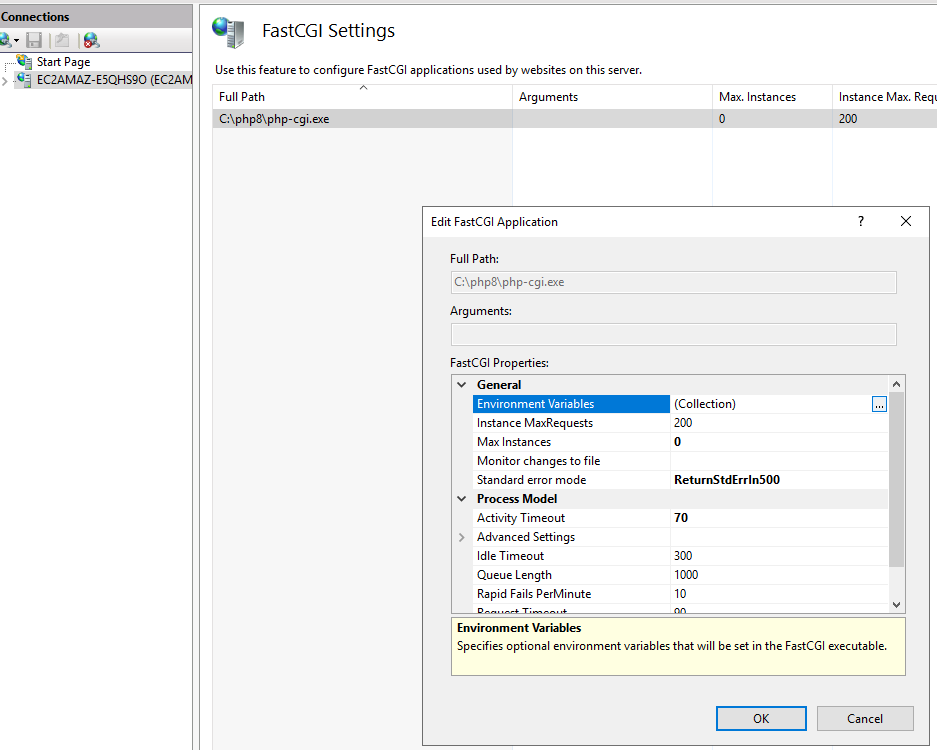The height and width of the screenshot is (750, 937).
Task: Click the Delete Connection icon with red mark
Action: (91, 40)
